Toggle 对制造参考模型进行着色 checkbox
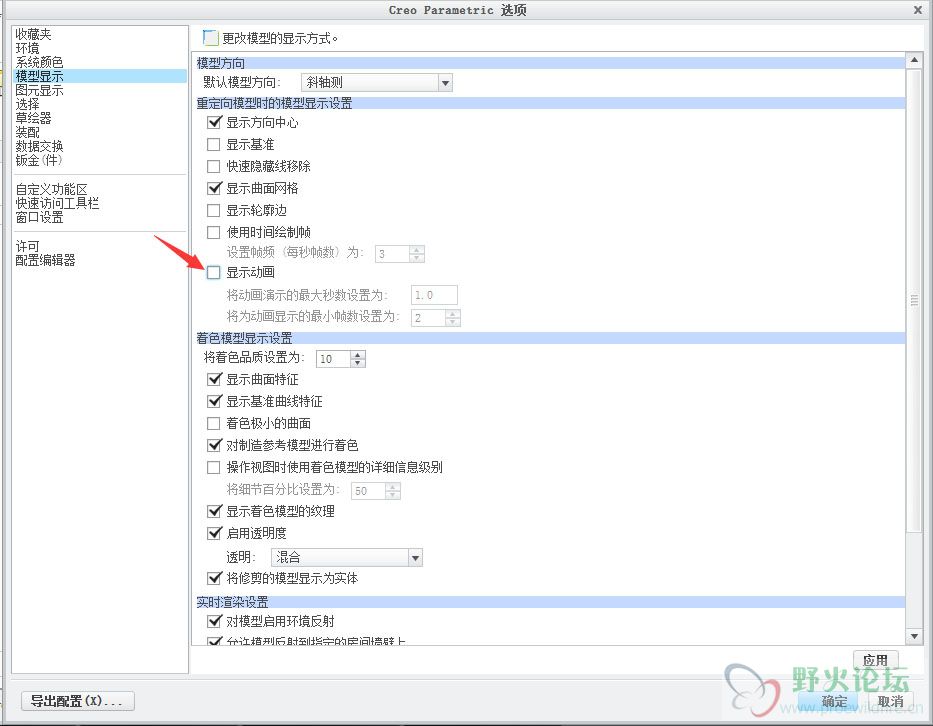Viewport: 933px width, 726px height. [214, 445]
